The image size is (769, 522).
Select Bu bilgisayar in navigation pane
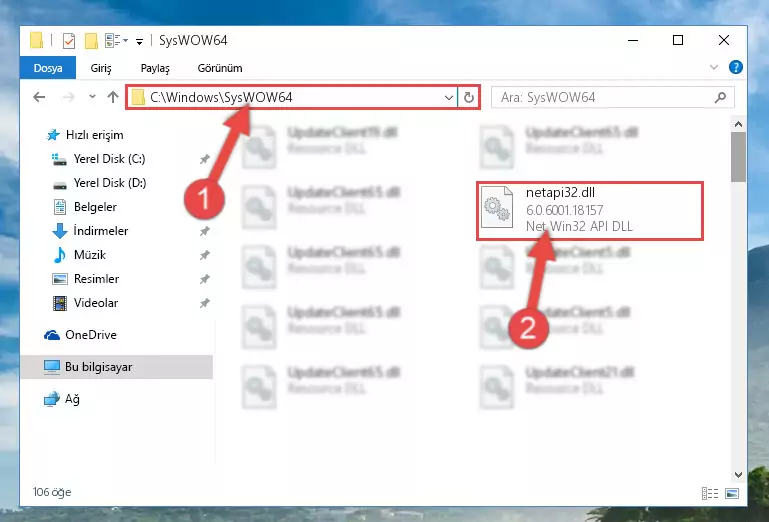click(x=116, y=367)
